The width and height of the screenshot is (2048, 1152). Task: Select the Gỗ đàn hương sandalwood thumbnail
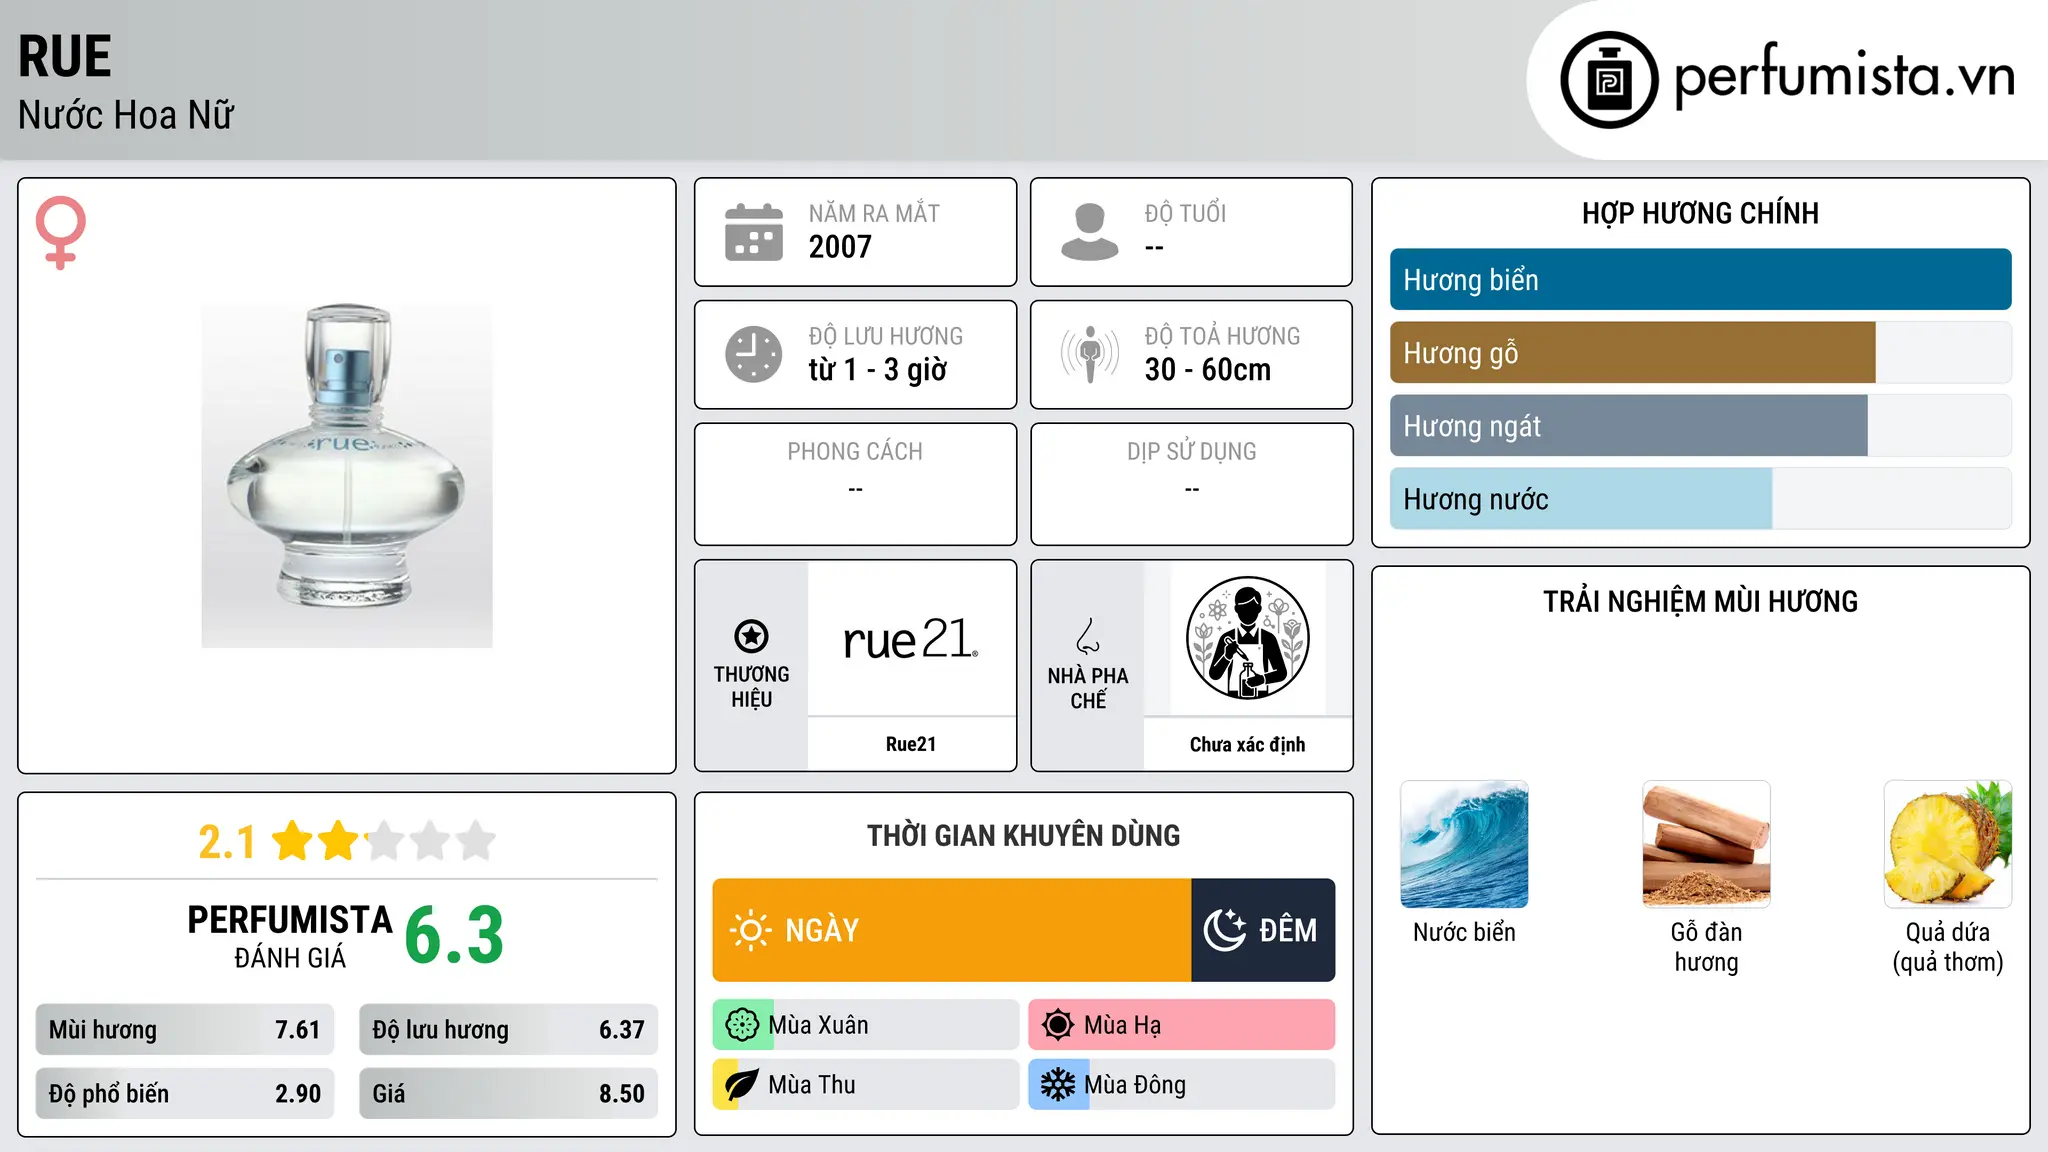pyautogui.click(x=1706, y=844)
